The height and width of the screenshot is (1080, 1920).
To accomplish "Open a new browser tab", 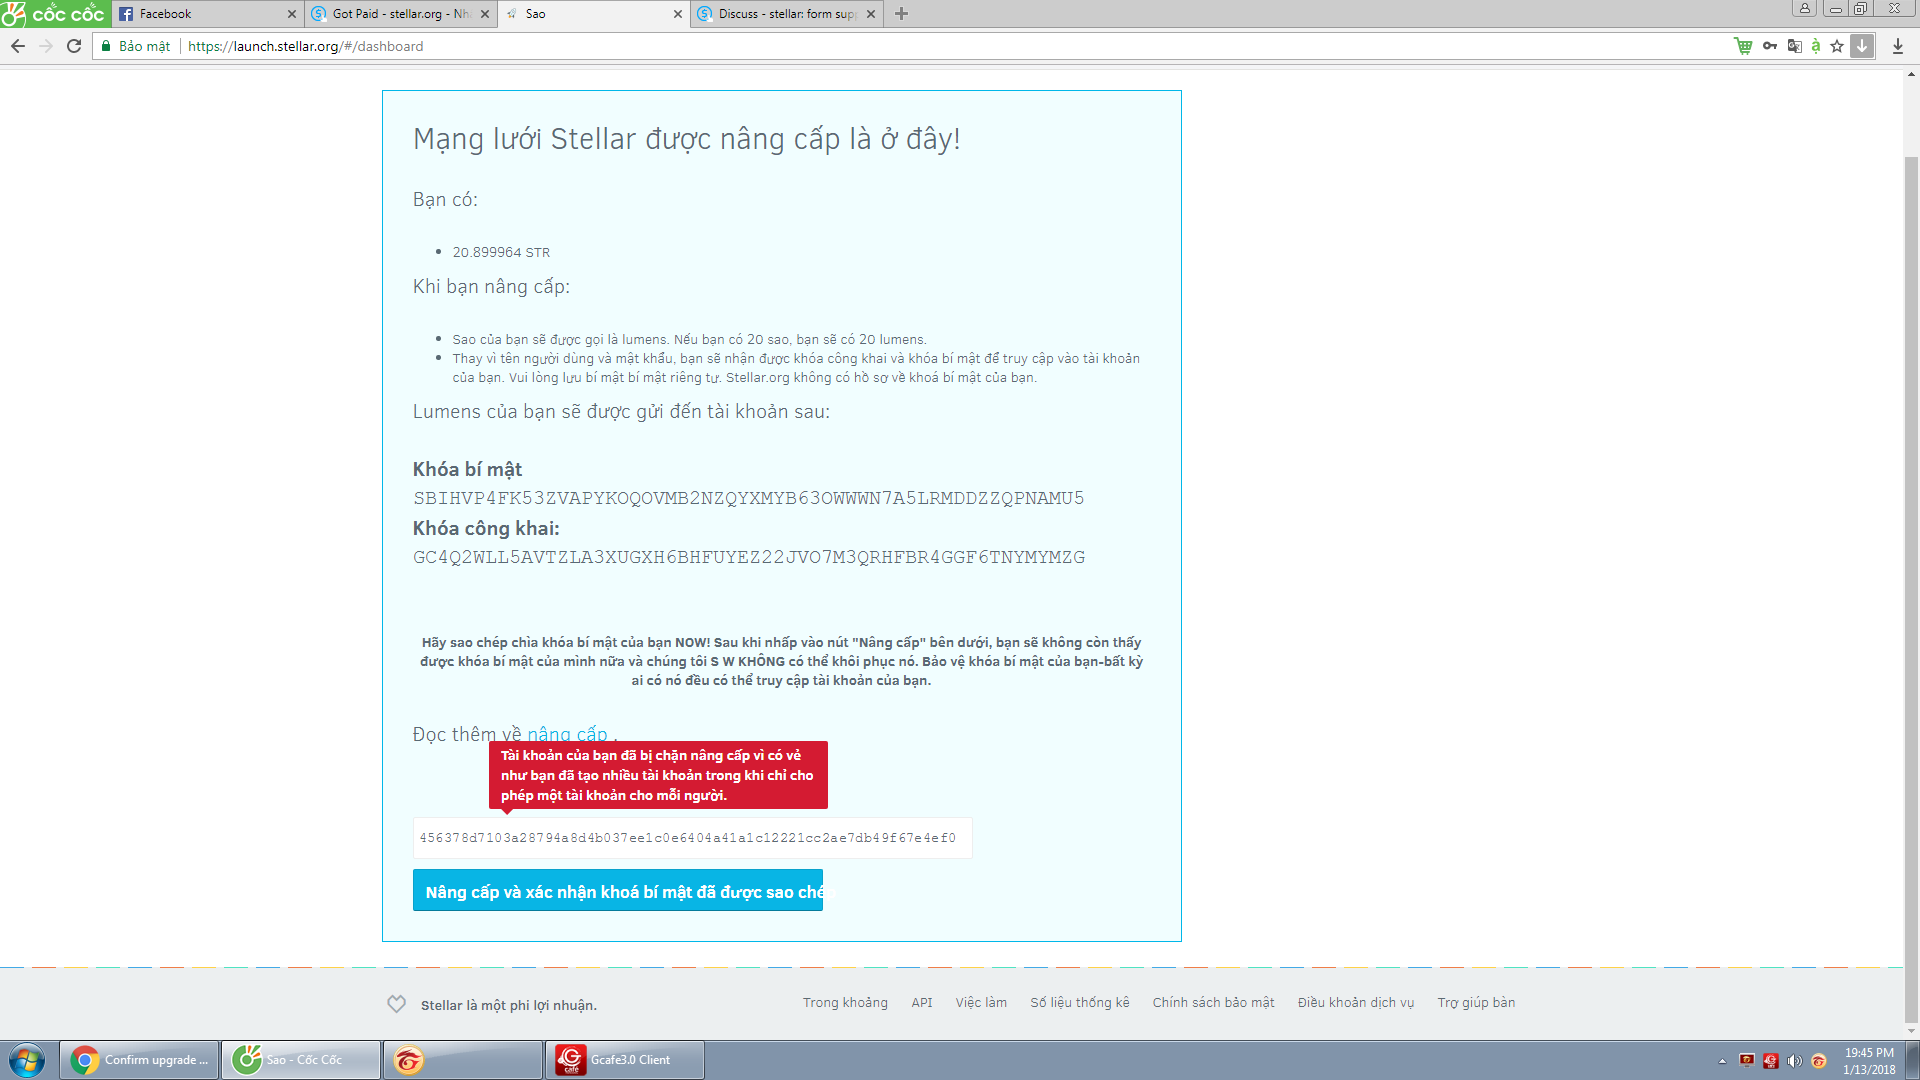I will (x=901, y=14).
